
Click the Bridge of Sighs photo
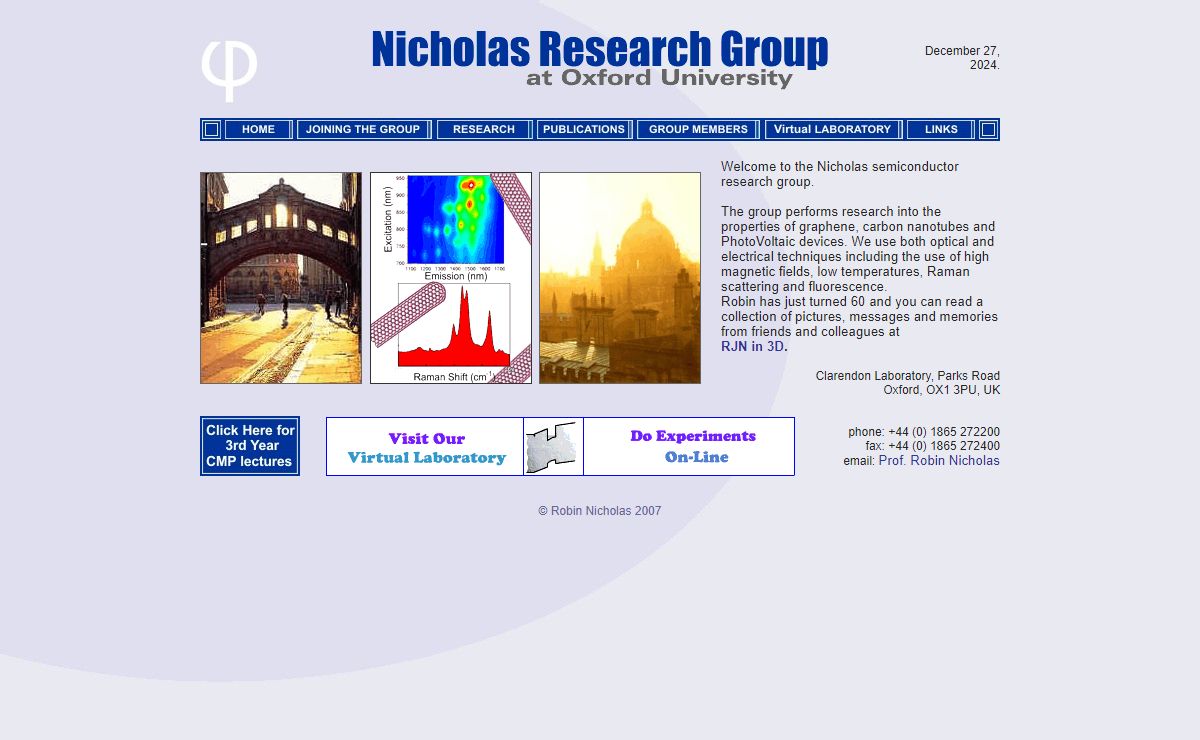pyautogui.click(x=281, y=278)
